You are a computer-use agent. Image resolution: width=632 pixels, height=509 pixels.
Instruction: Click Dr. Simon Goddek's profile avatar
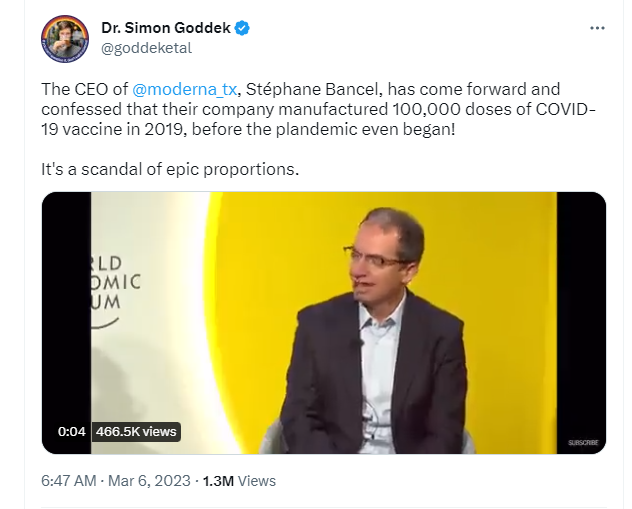tap(66, 38)
